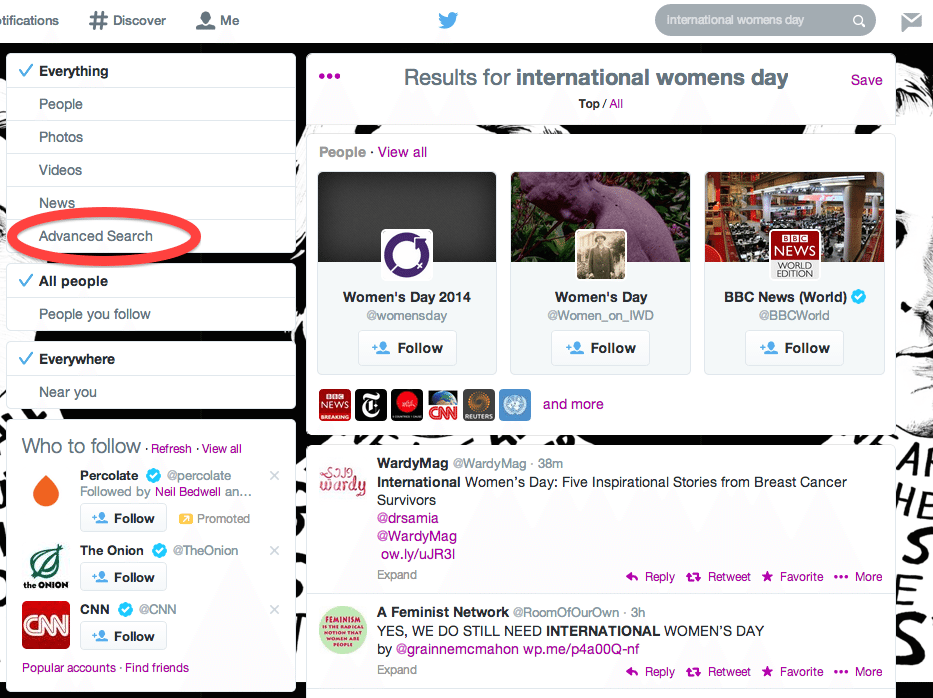933x698 pixels.
Task: Select the Everything filter
Action: (x=151, y=71)
